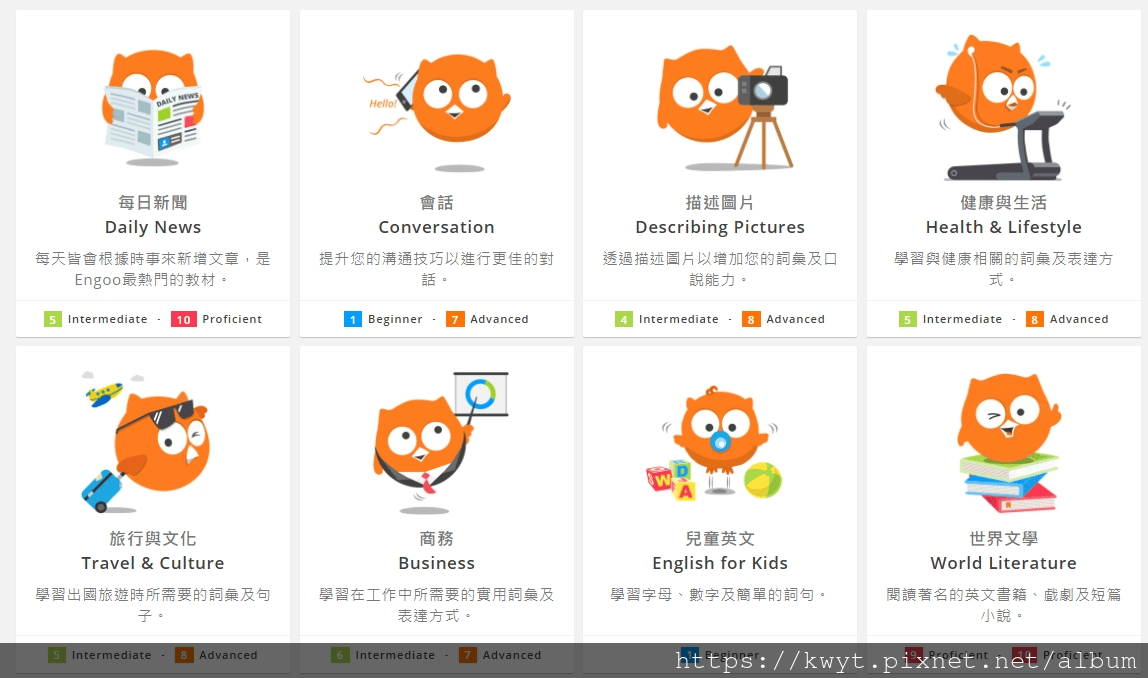This screenshot has height=678, width=1148.
Task: Click the Chinese heading 商務
Action: click(x=436, y=538)
